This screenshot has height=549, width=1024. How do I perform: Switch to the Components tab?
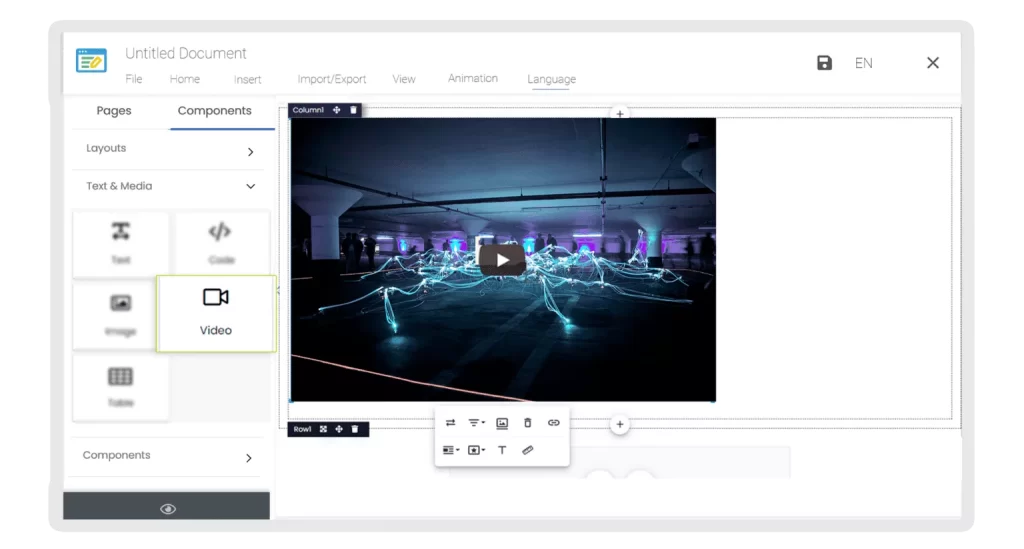[x=214, y=111]
